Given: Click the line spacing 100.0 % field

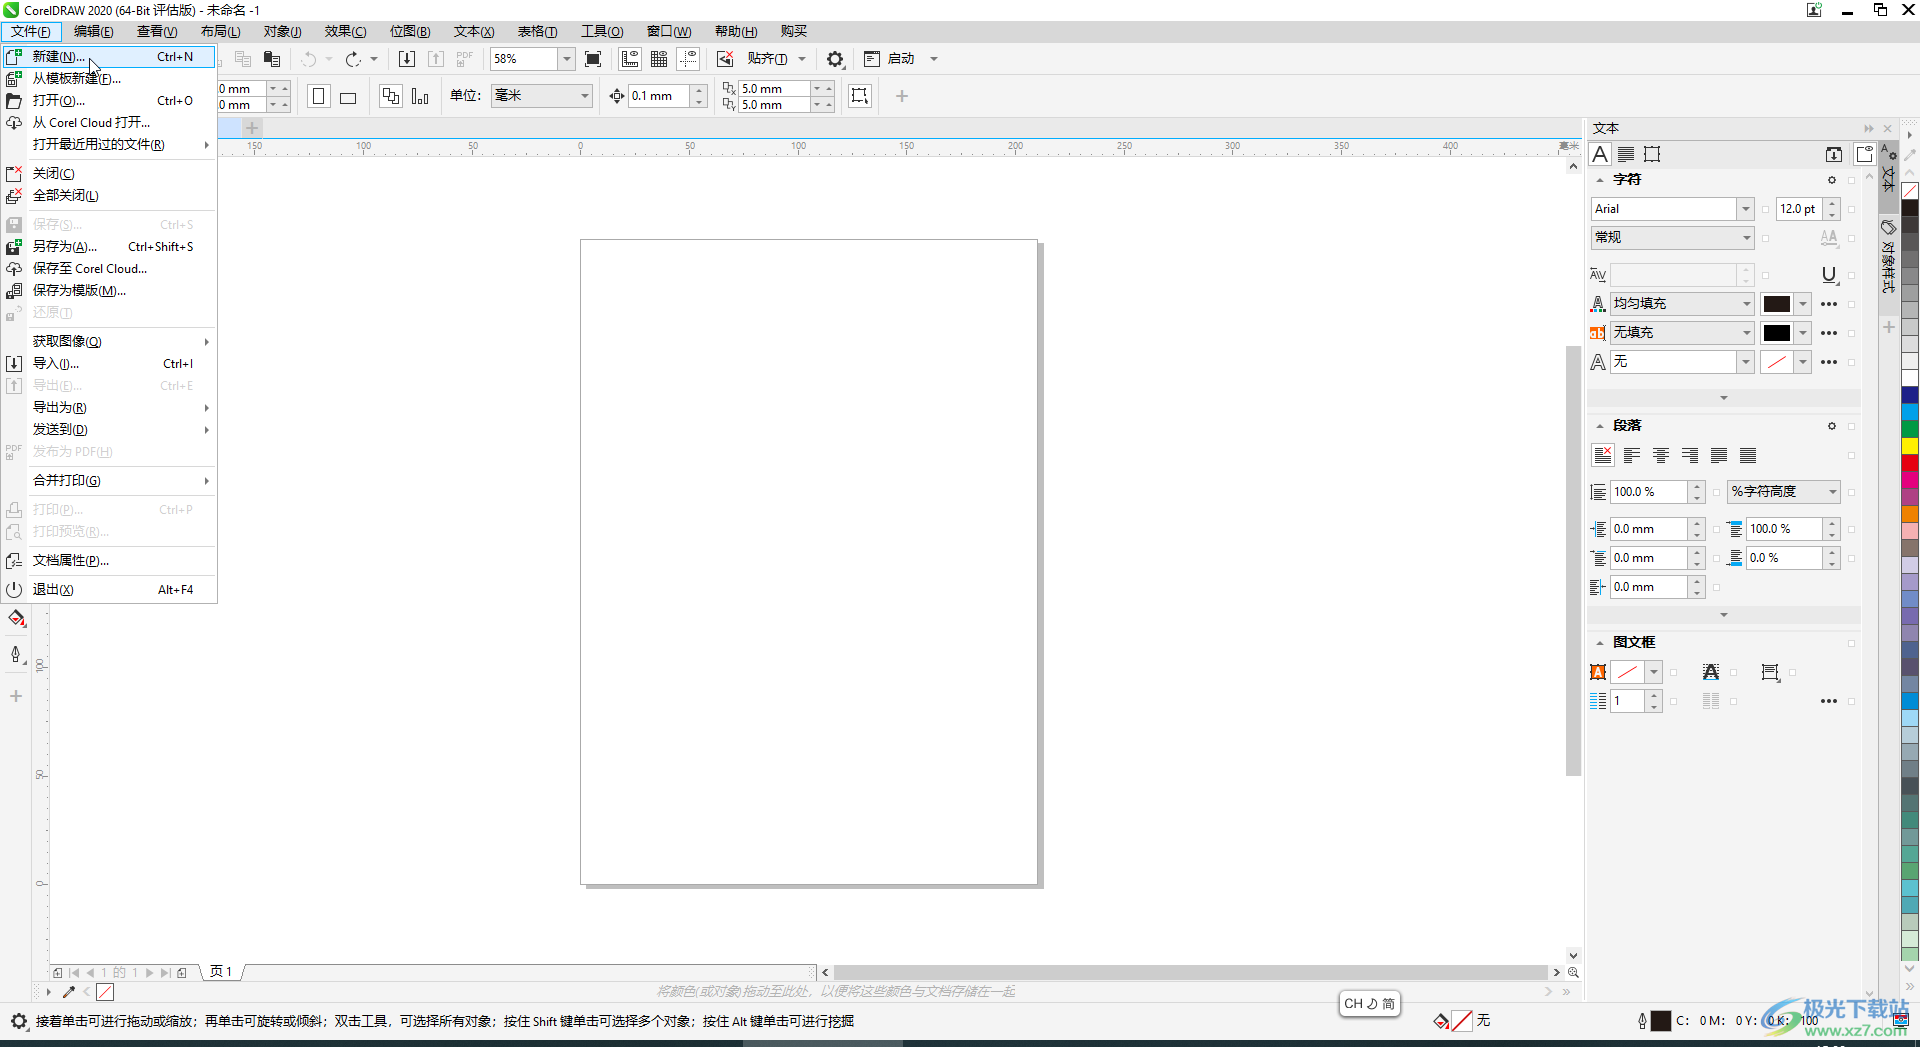Looking at the screenshot, I should pos(1649,492).
